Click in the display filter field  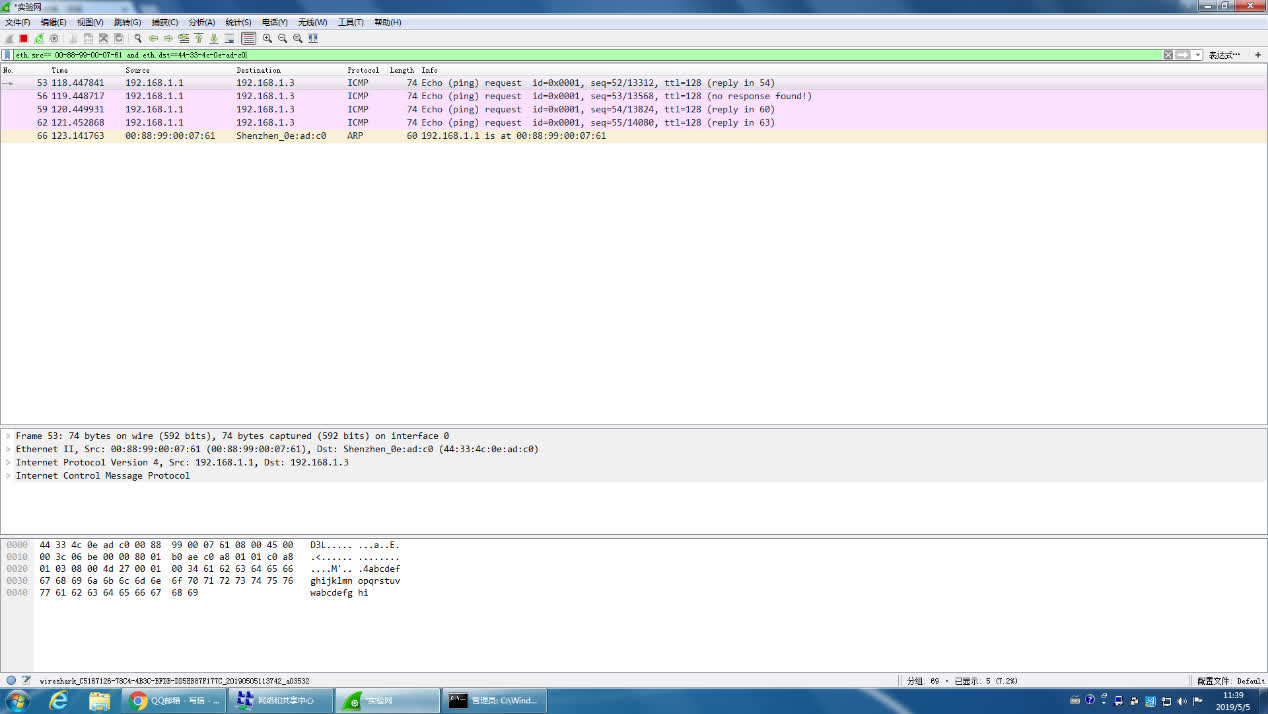tap(600, 55)
